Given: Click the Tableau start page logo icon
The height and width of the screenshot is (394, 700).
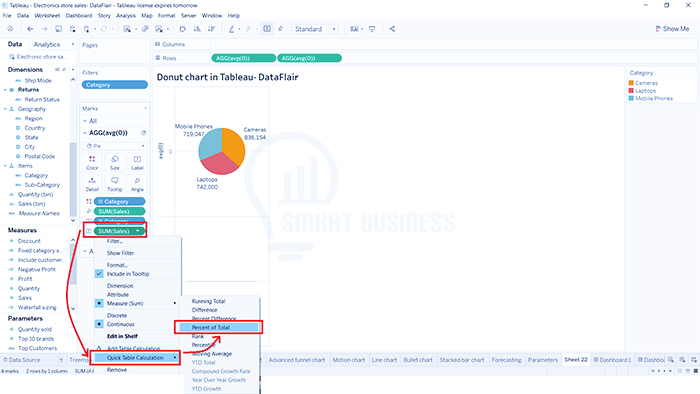Looking at the screenshot, I should [x=10, y=29].
